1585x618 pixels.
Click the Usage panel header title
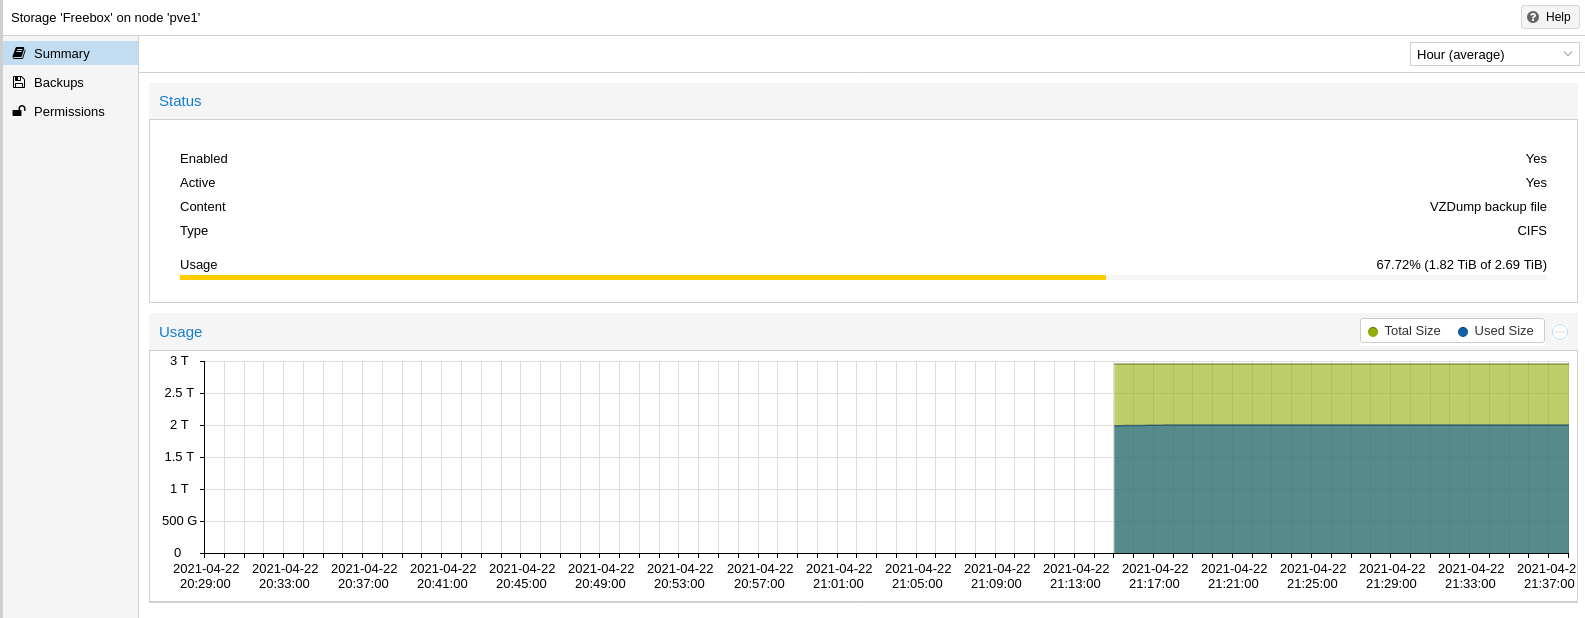click(x=180, y=332)
